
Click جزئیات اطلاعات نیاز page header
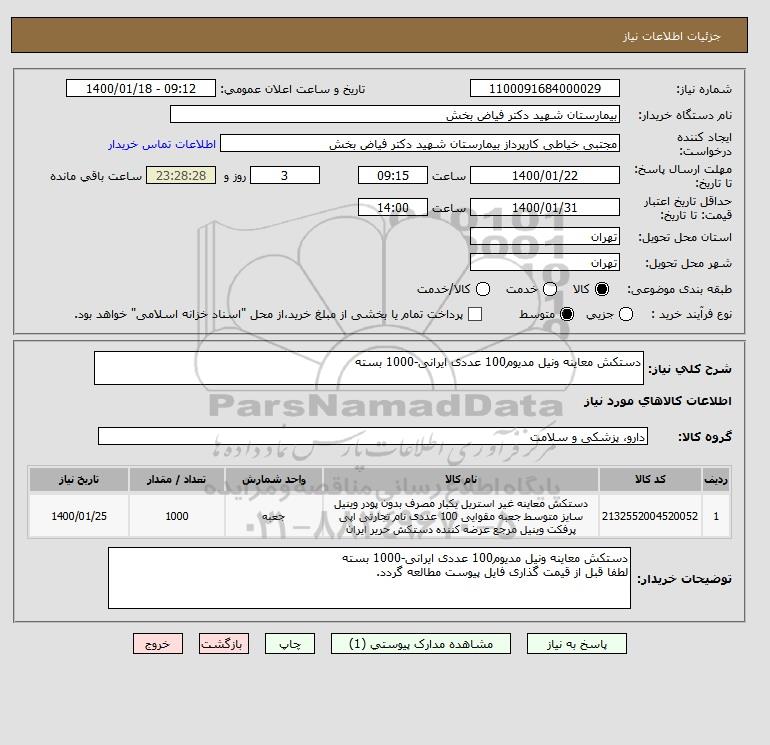coord(671,36)
